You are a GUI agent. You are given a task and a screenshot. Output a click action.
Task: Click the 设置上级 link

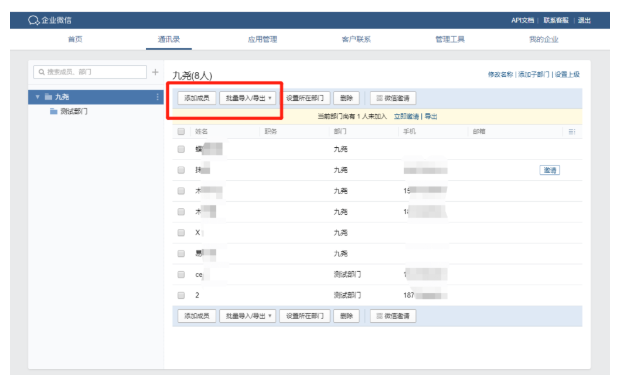pyautogui.click(x=567, y=74)
